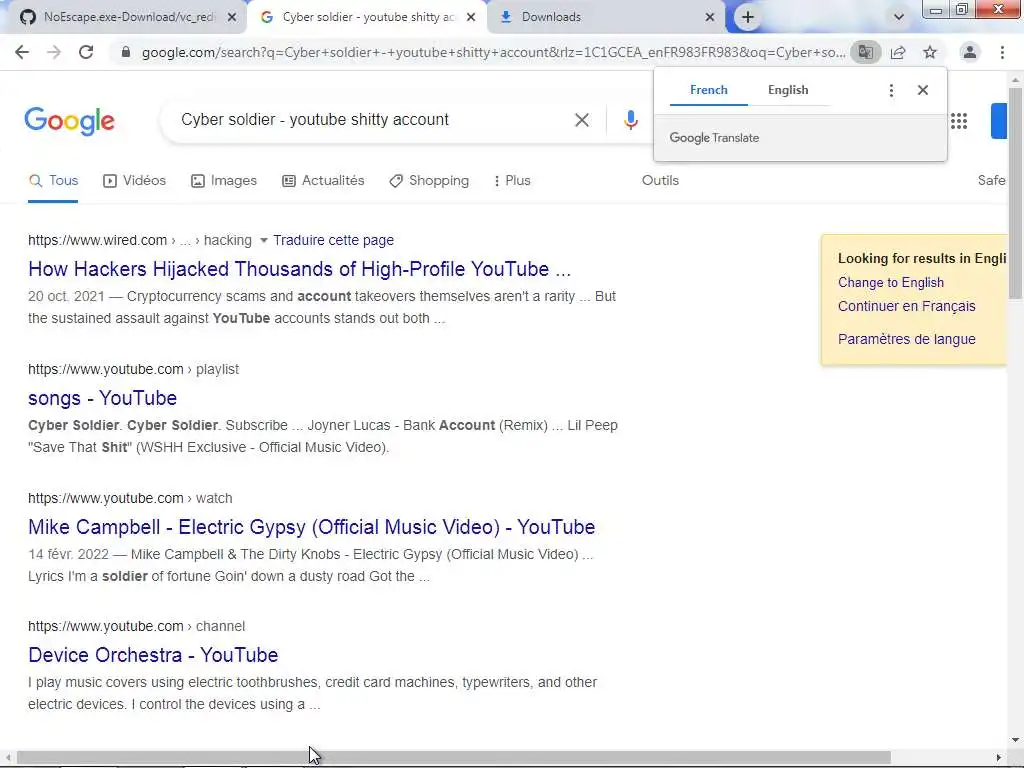Click the youtube.com › channel URL text
This screenshot has width=1024, height=768.
136,626
